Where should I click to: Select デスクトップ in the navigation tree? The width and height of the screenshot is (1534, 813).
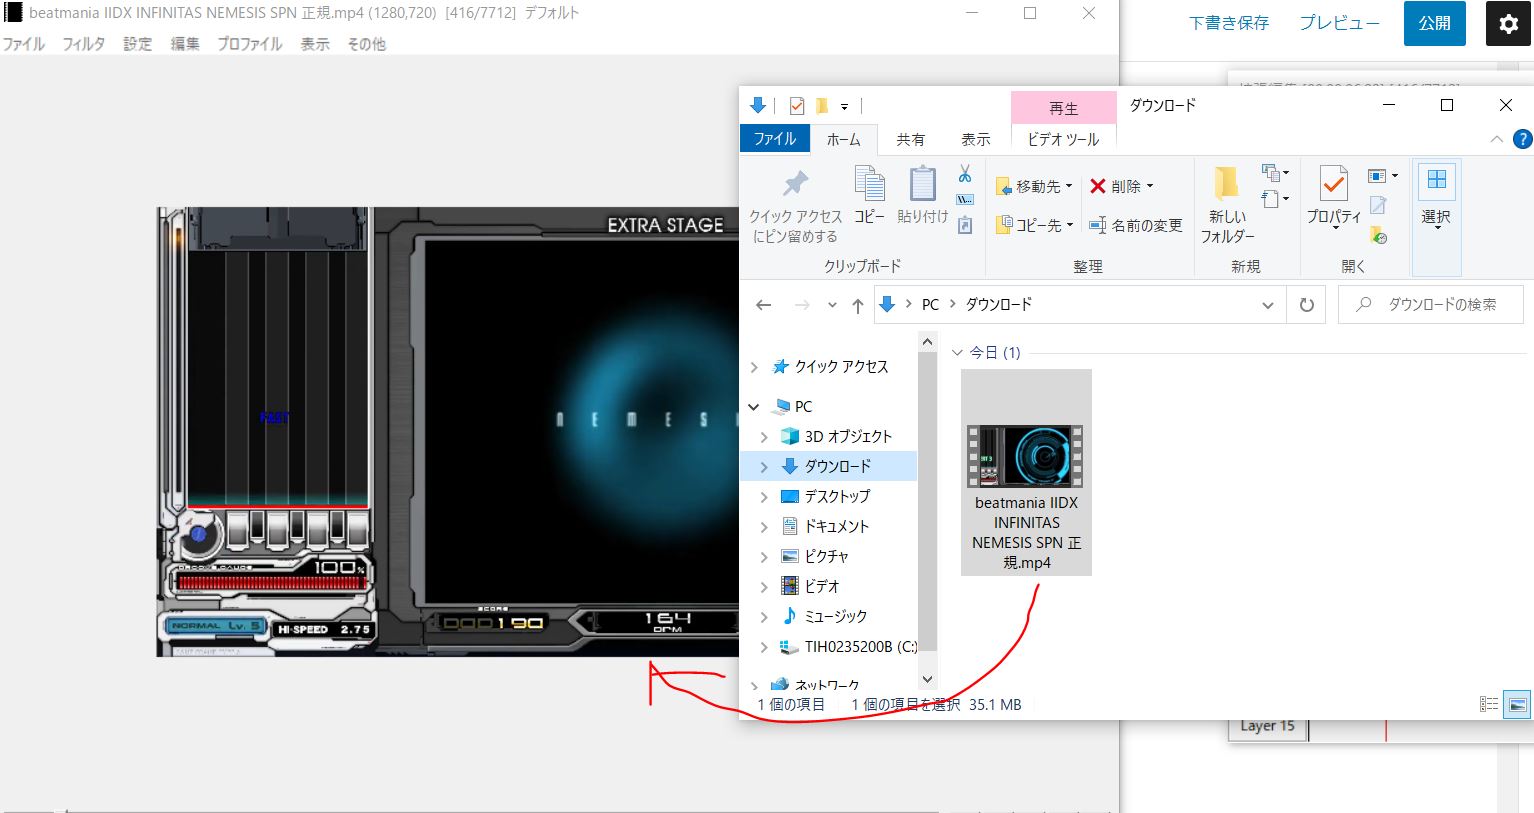(837, 496)
